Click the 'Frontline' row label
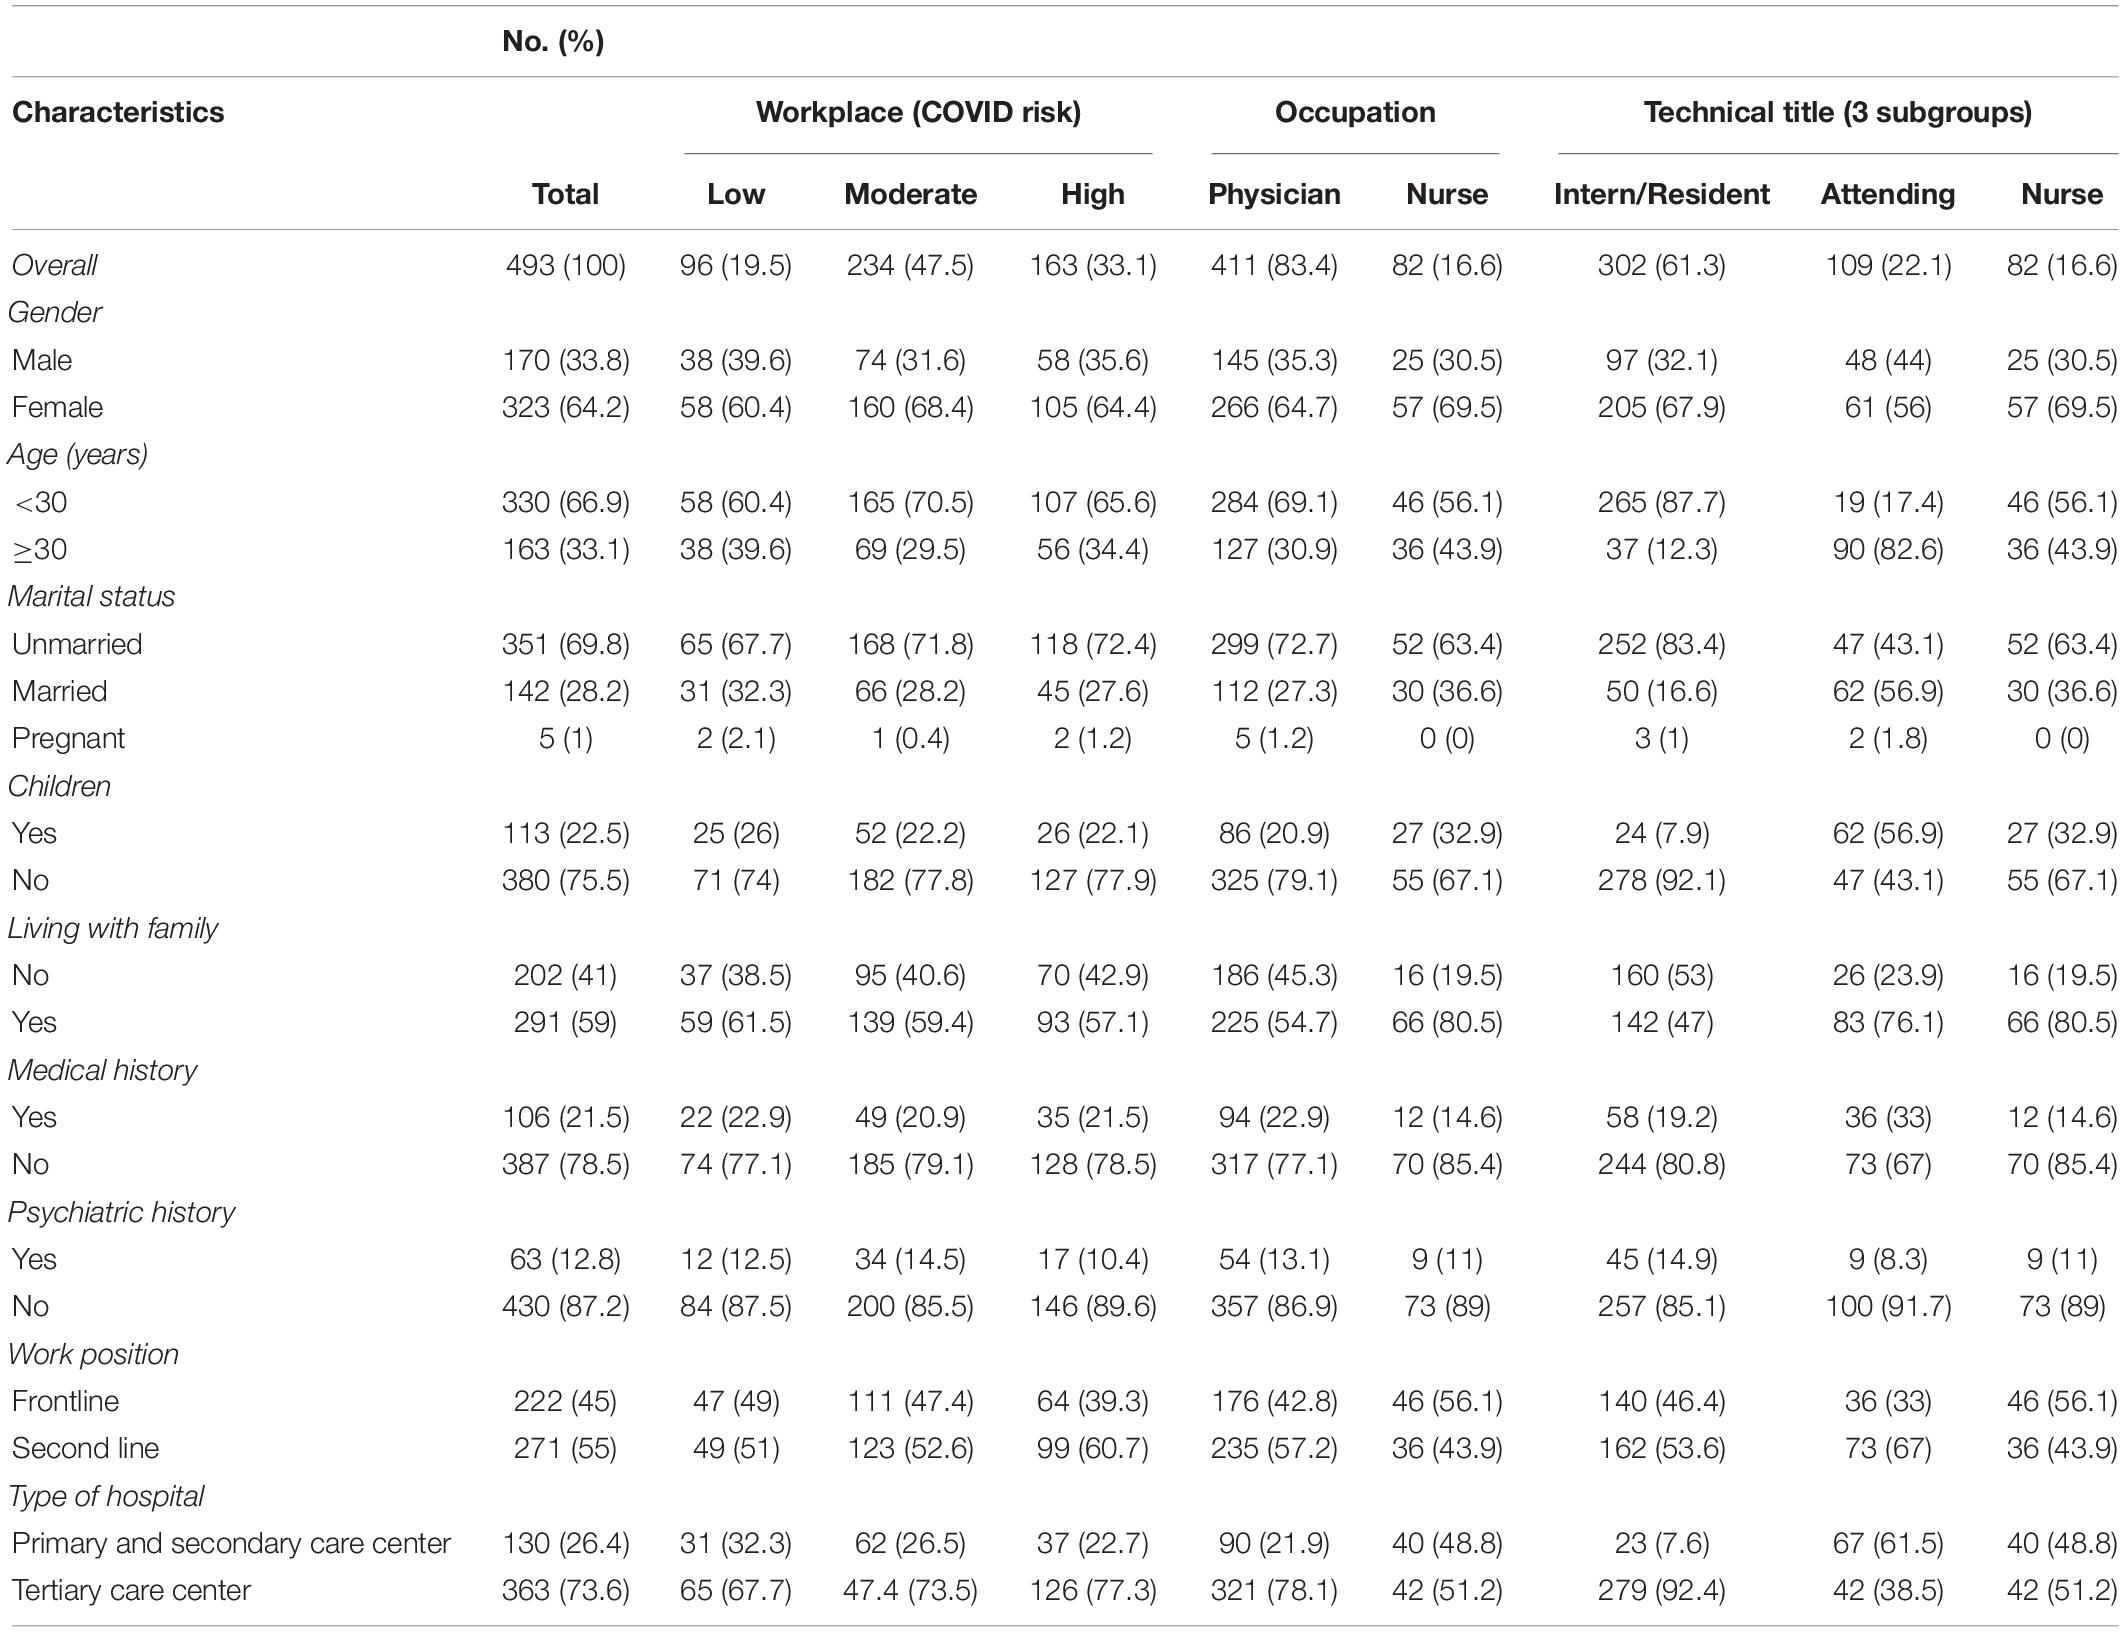This screenshot has width=2124, height=1632. pyautogui.click(x=65, y=1401)
